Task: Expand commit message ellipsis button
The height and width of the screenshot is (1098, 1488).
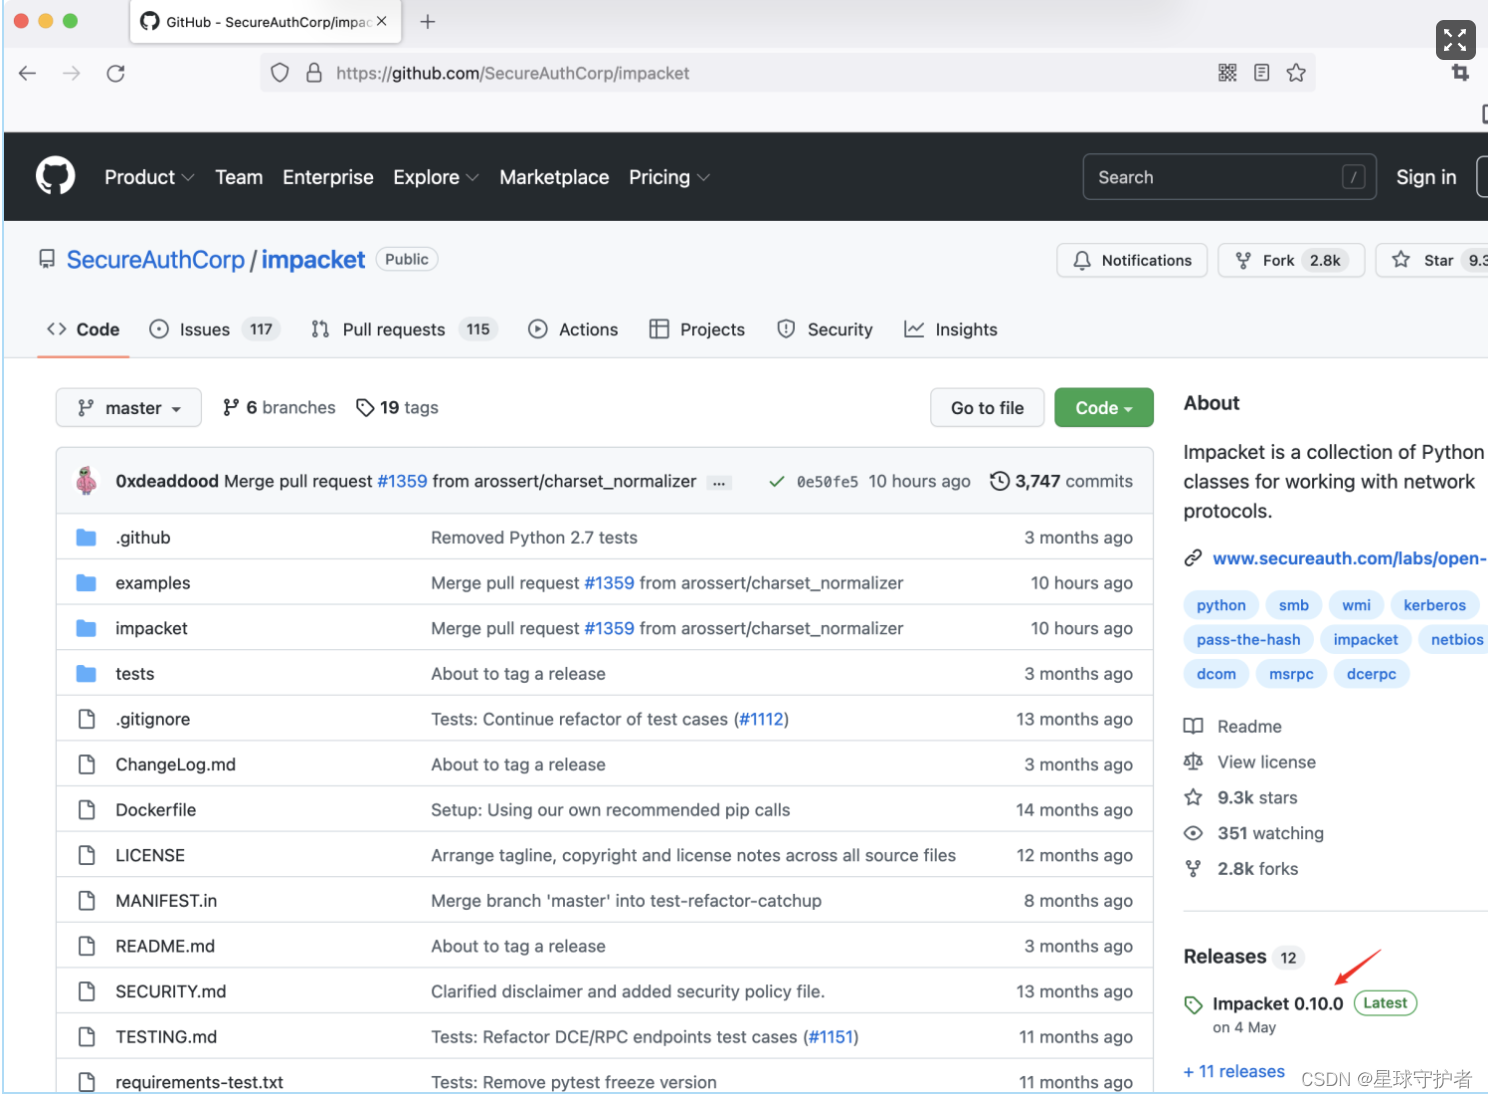Action: click(719, 482)
